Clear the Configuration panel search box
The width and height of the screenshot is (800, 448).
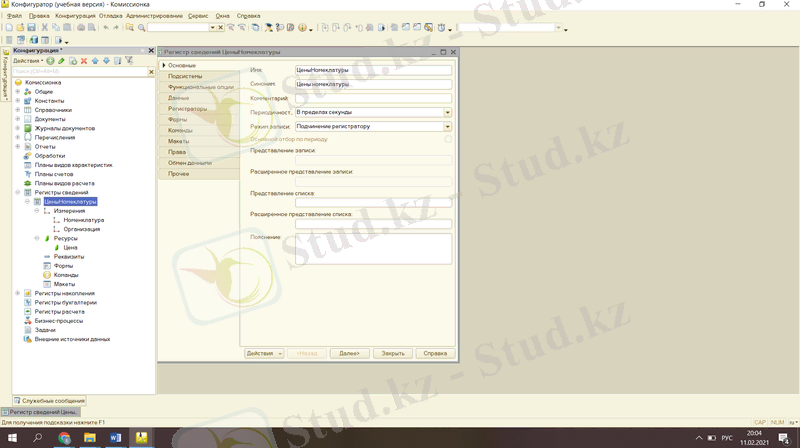[151, 71]
